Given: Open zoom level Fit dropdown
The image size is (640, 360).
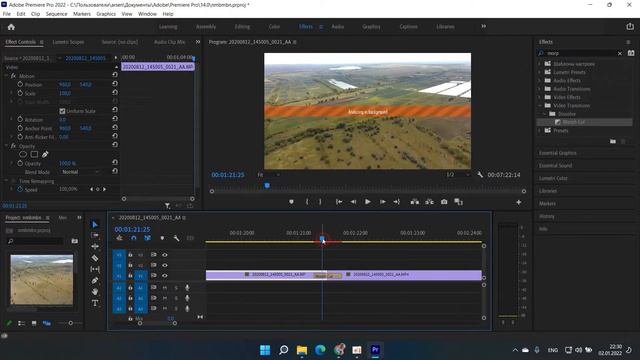Looking at the screenshot, I should click(x=268, y=175).
